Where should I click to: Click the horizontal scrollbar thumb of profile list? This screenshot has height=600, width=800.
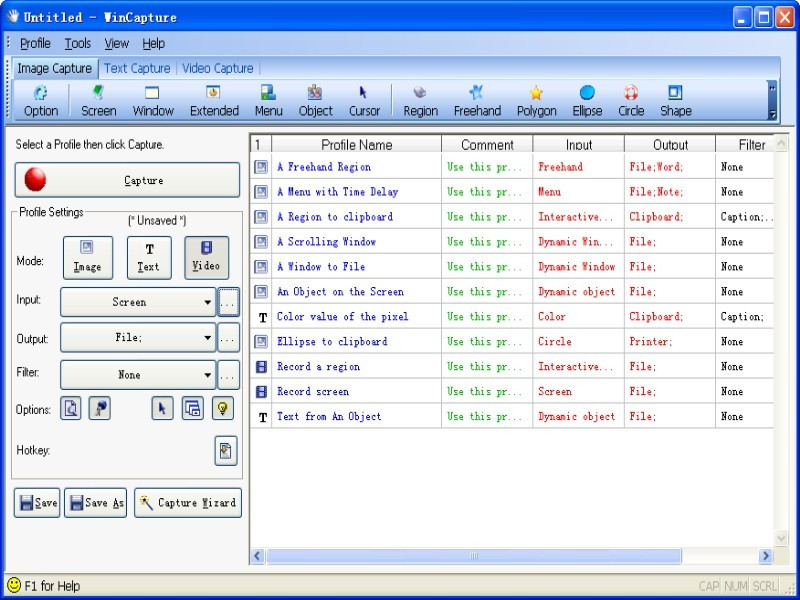pyautogui.click(x=473, y=556)
